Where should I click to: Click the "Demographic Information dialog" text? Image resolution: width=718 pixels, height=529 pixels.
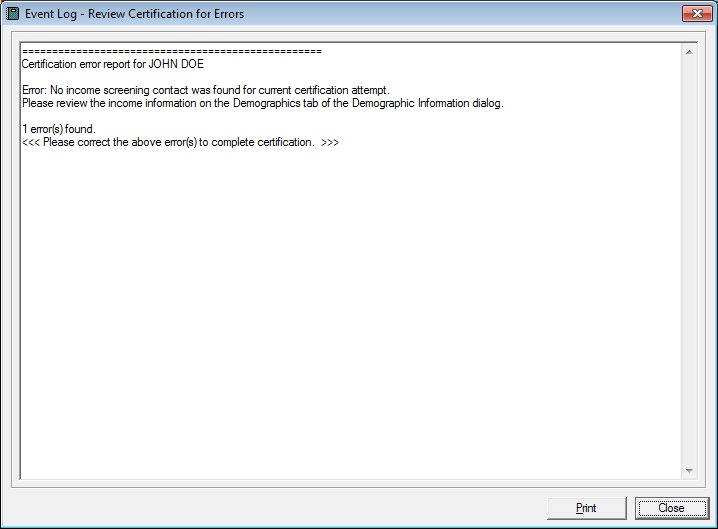426,103
